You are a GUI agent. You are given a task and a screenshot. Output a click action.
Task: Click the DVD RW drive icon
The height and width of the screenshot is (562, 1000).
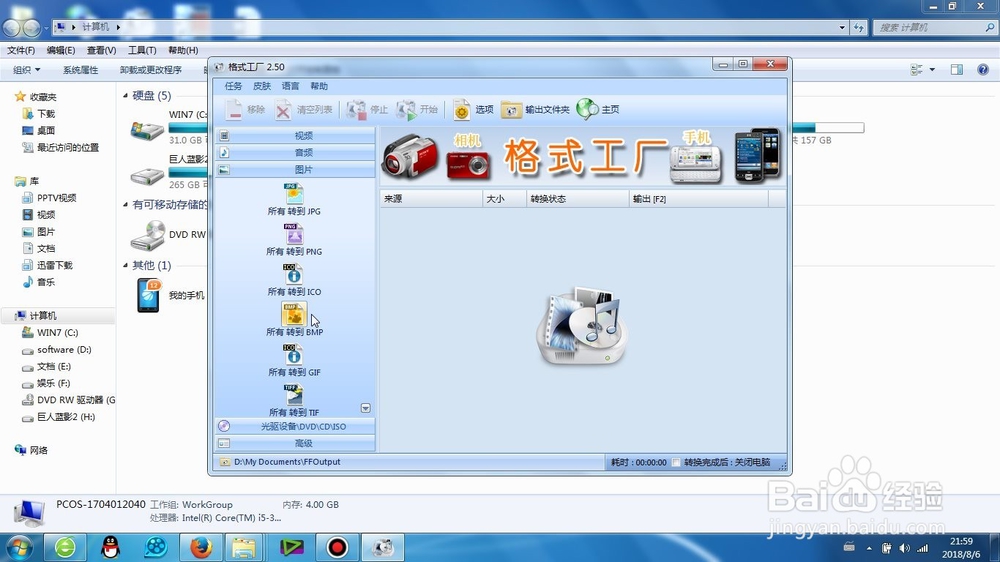pos(147,235)
